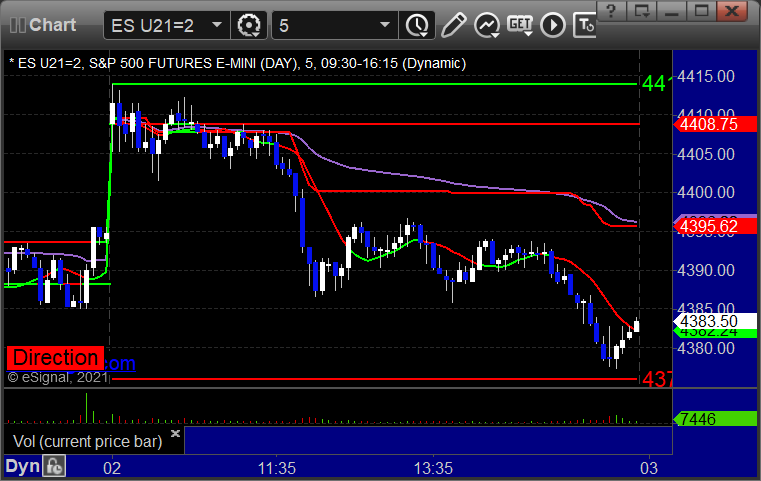This screenshot has width=761, height=481.
Task: Click the 13:35 time axis label
Action: [433, 468]
